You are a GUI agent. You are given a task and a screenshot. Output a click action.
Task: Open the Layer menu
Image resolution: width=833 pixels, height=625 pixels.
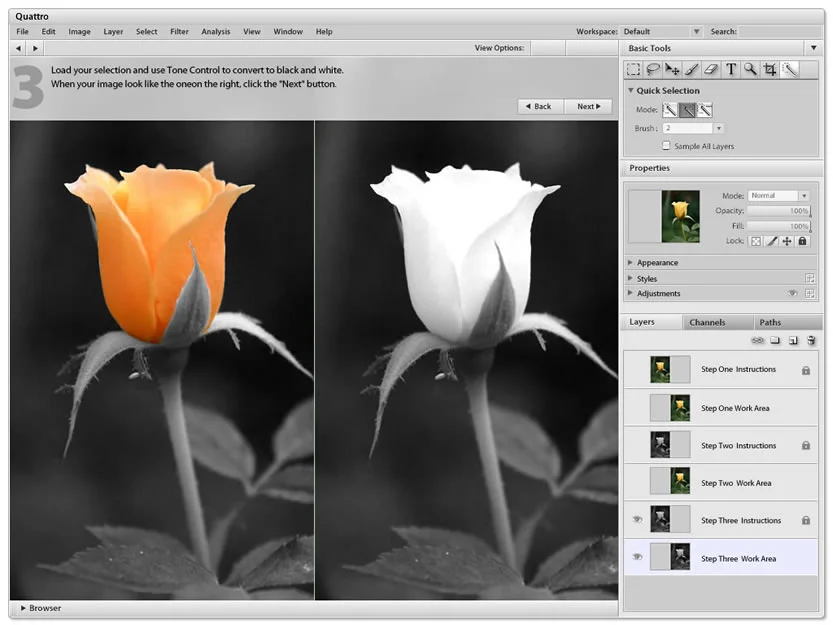click(113, 31)
